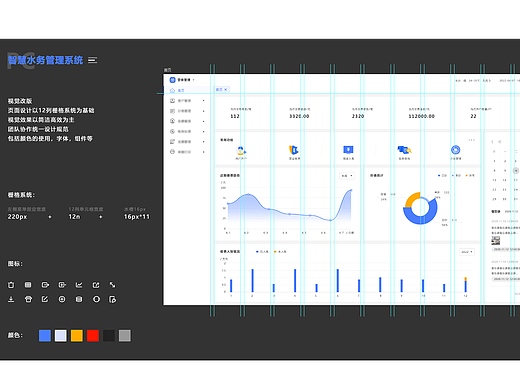
Task: Select the orange color swatch
Action: (77, 335)
